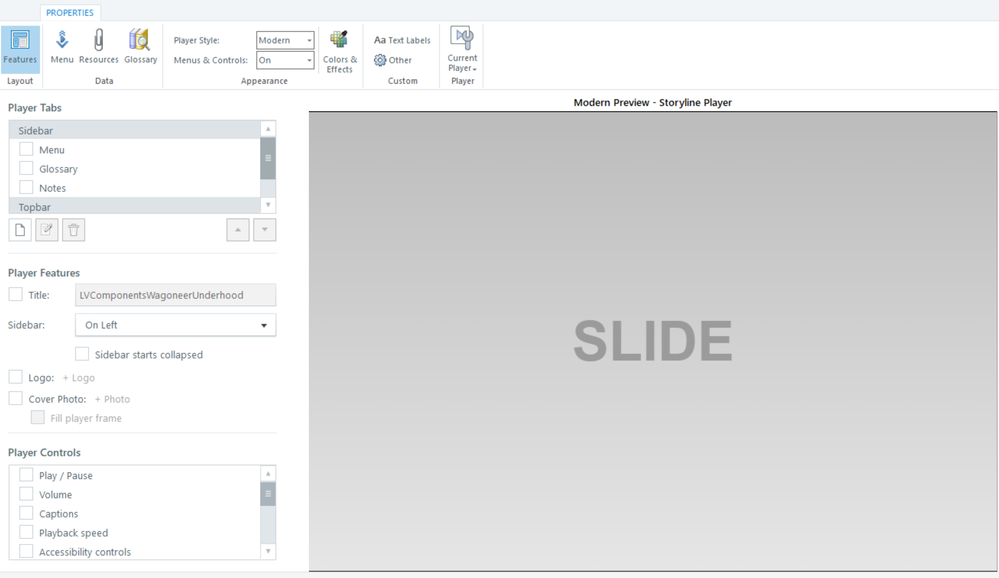Screen dimensions: 999x578
Task: Add a new player tab
Action: tap(20, 230)
